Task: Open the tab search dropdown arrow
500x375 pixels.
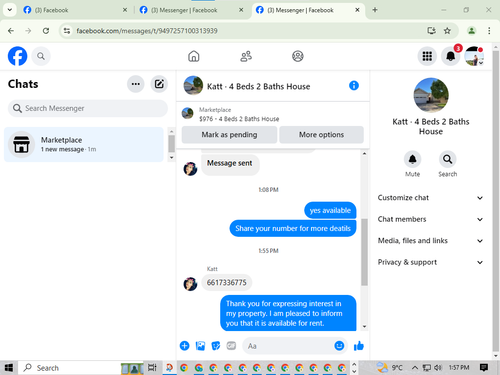Action: [10, 10]
